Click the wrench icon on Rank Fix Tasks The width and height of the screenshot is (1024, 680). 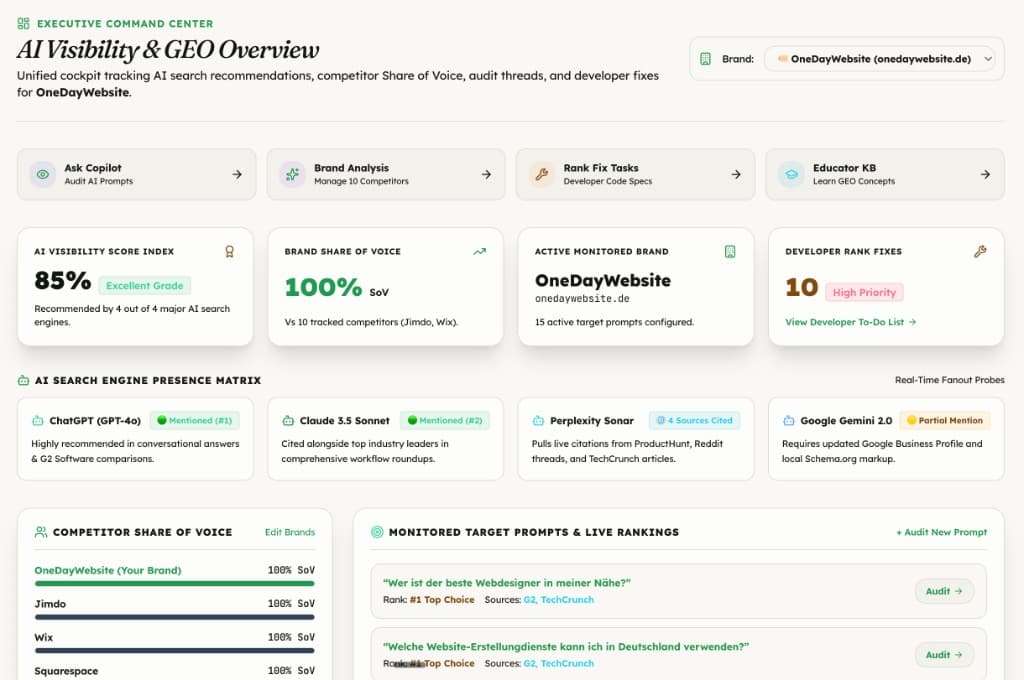coord(542,174)
